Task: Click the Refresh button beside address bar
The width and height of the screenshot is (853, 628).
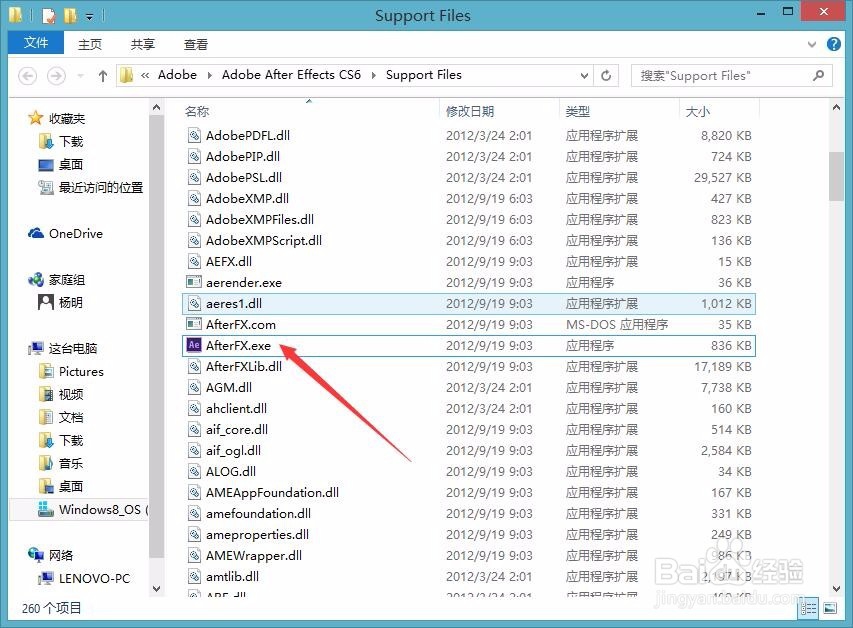Action: (x=606, y=75)
